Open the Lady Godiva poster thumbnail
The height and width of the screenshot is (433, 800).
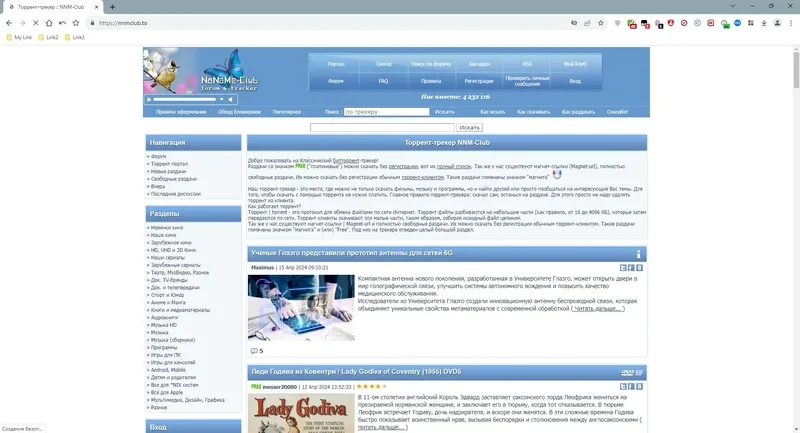coord(301,413)
